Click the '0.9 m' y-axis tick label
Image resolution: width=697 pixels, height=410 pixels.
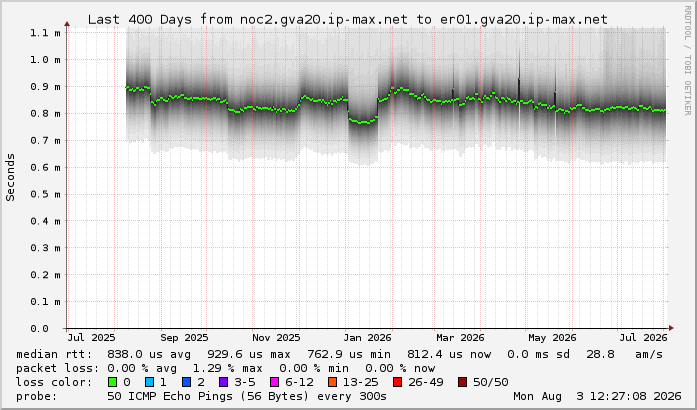click(45, 87)
